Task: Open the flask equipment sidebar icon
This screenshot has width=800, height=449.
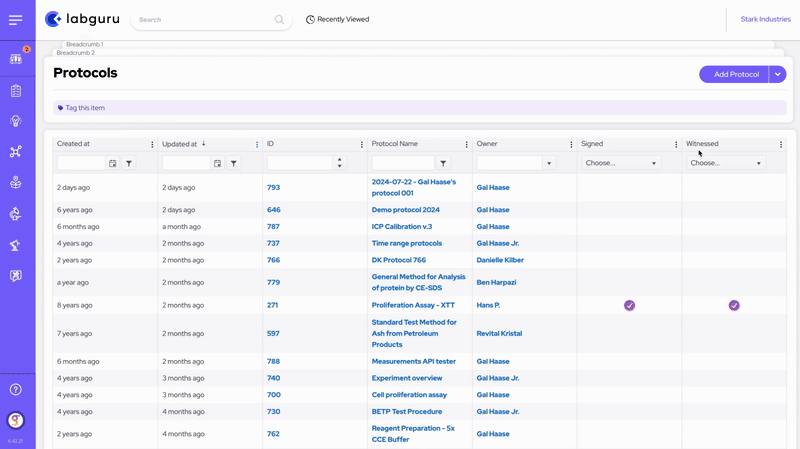Action: coord(16,214)
